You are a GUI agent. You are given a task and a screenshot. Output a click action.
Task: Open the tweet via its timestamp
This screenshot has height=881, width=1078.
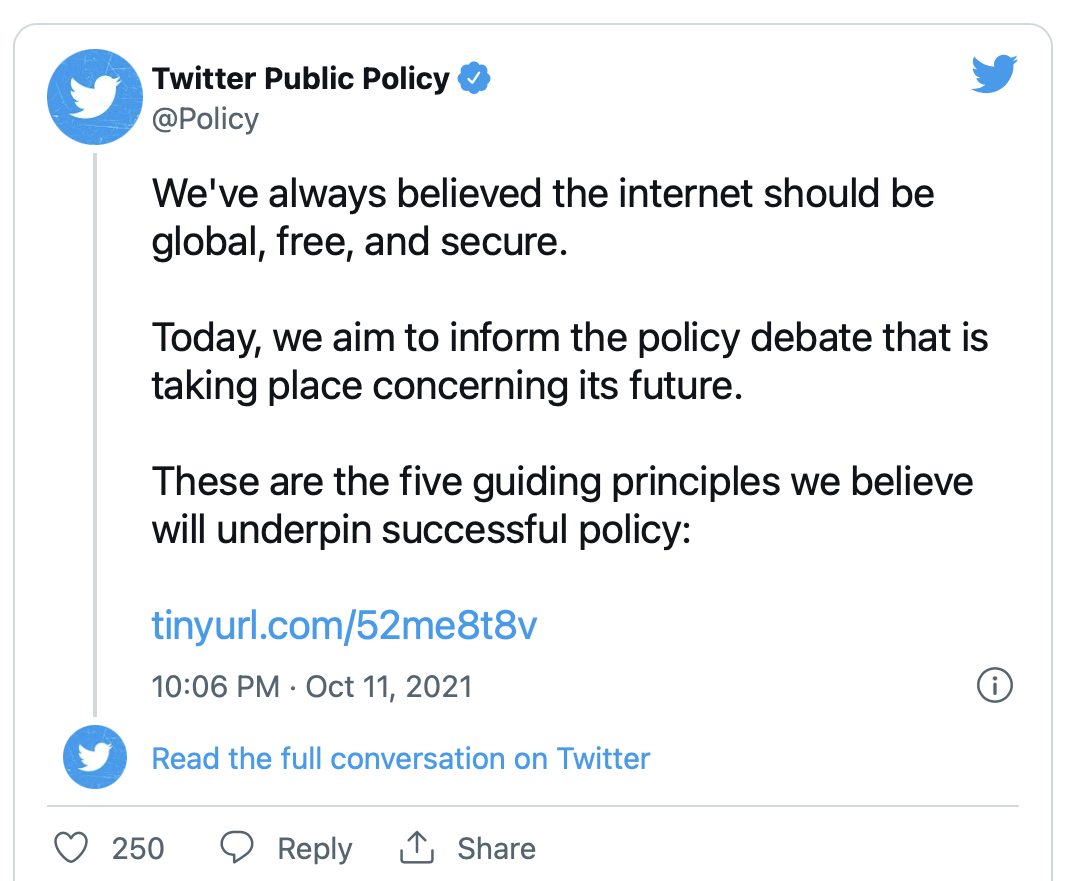(x=312, y=686)
